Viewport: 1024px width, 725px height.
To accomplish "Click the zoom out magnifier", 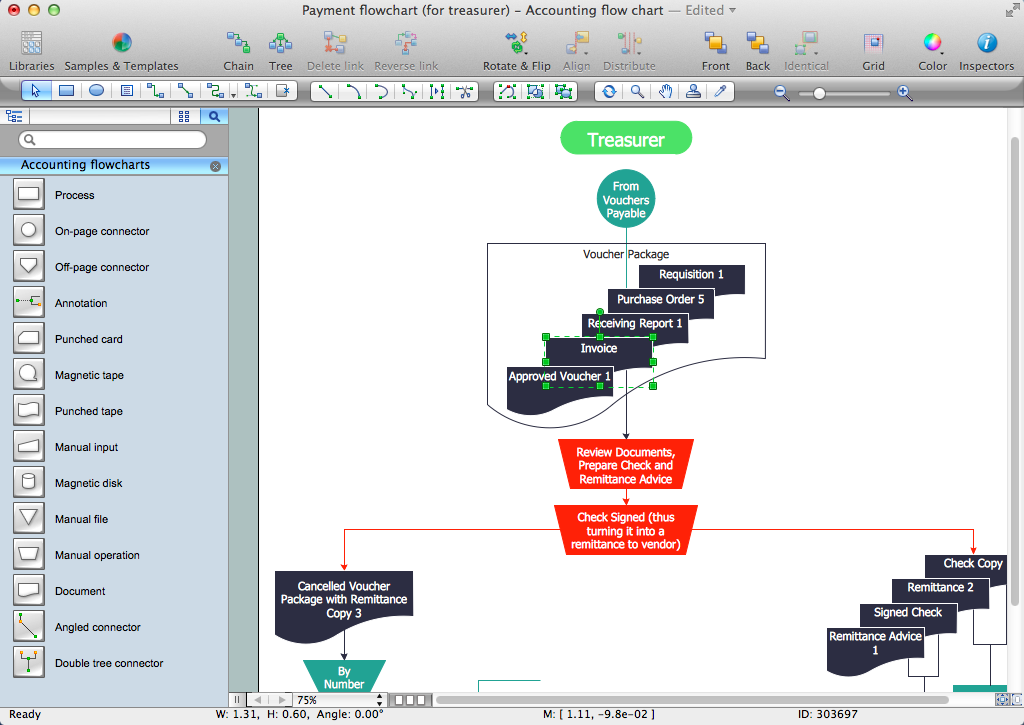I will pyautogui.click(x=782, y=93).
